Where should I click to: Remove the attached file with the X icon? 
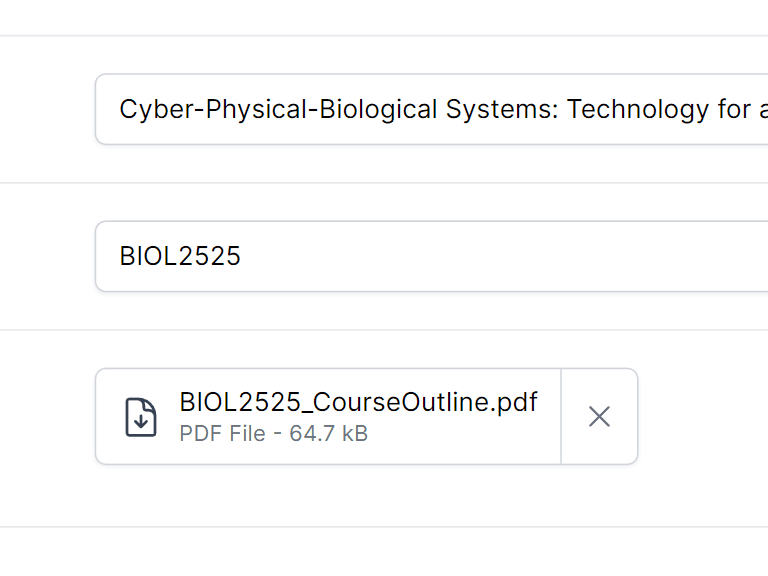coord(599,417)
